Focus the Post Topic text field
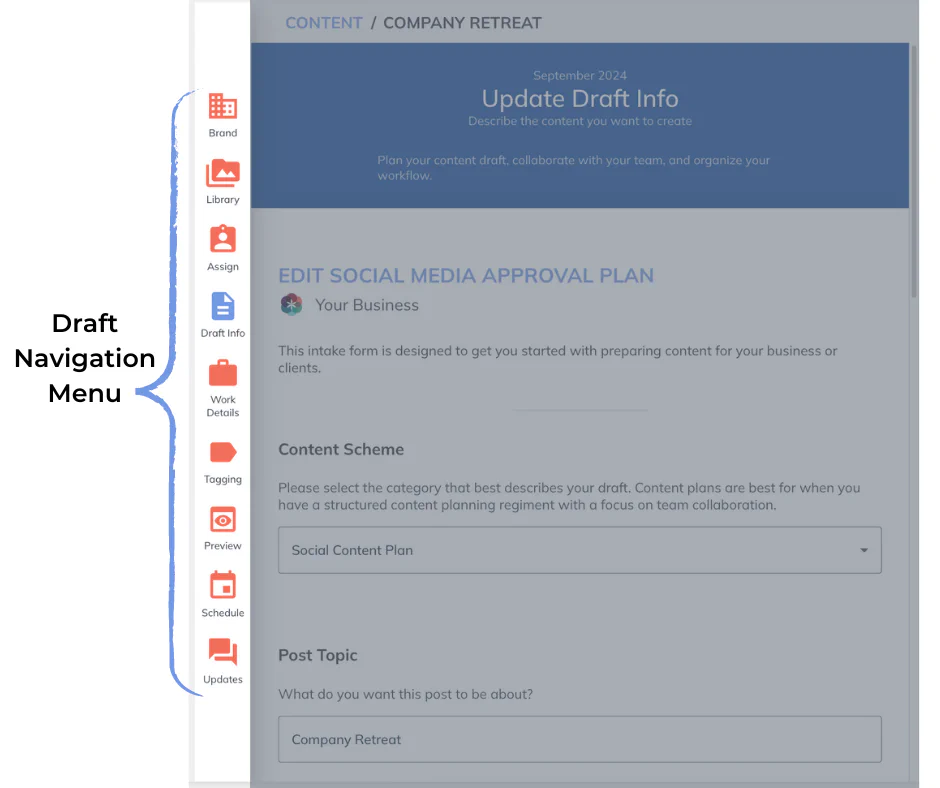Screen dimensions: 940x788 [579, 740]
